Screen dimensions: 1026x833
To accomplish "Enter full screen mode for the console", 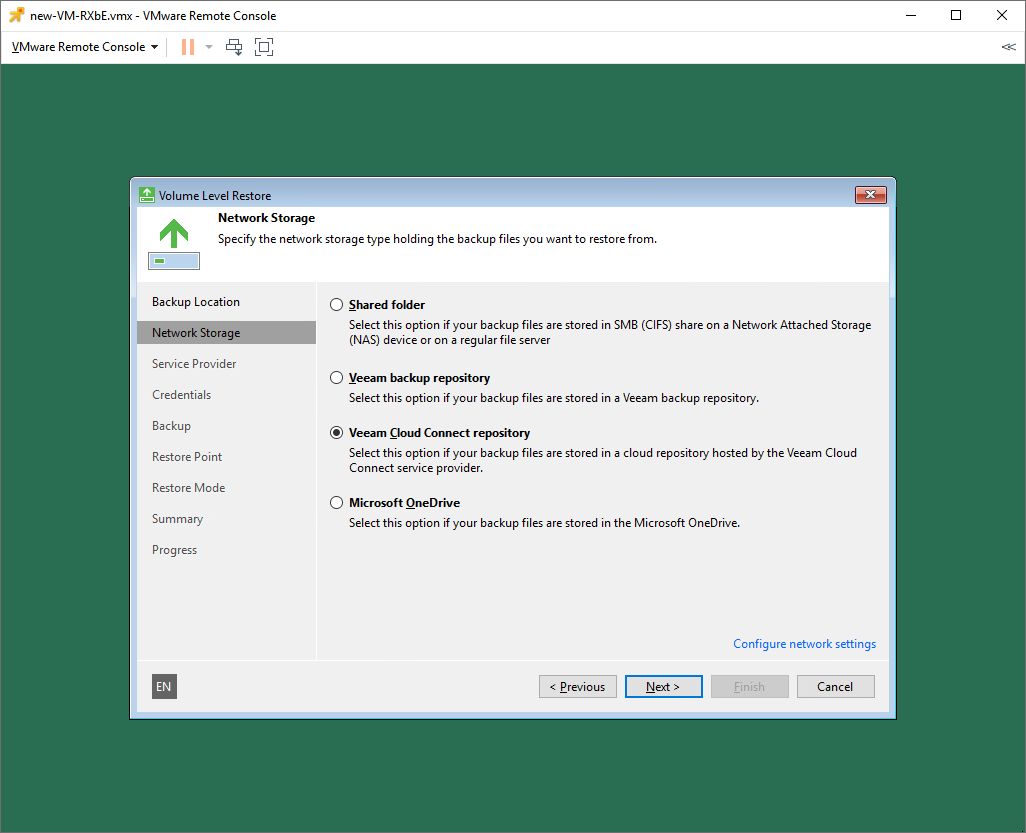I will [x=264, y=47].
